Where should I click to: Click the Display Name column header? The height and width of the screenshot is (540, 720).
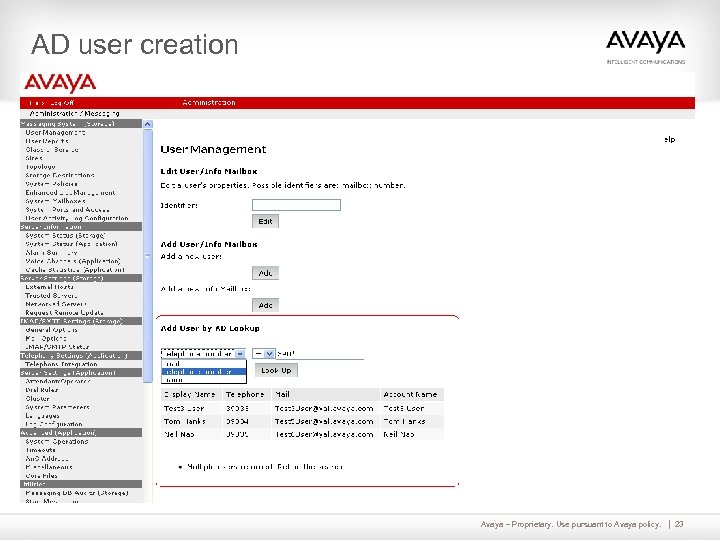[x=190, y=394]
